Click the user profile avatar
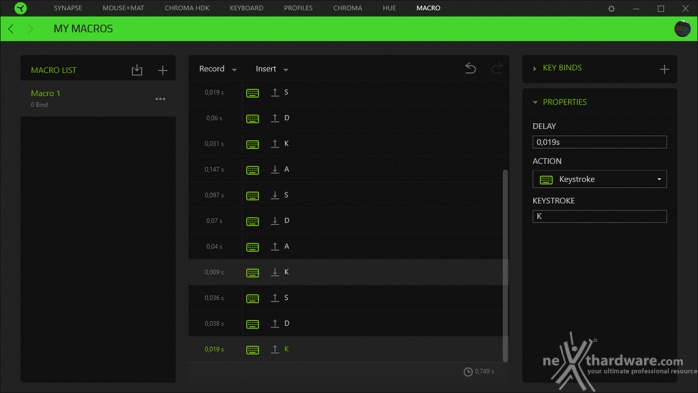 pos(682,29)
